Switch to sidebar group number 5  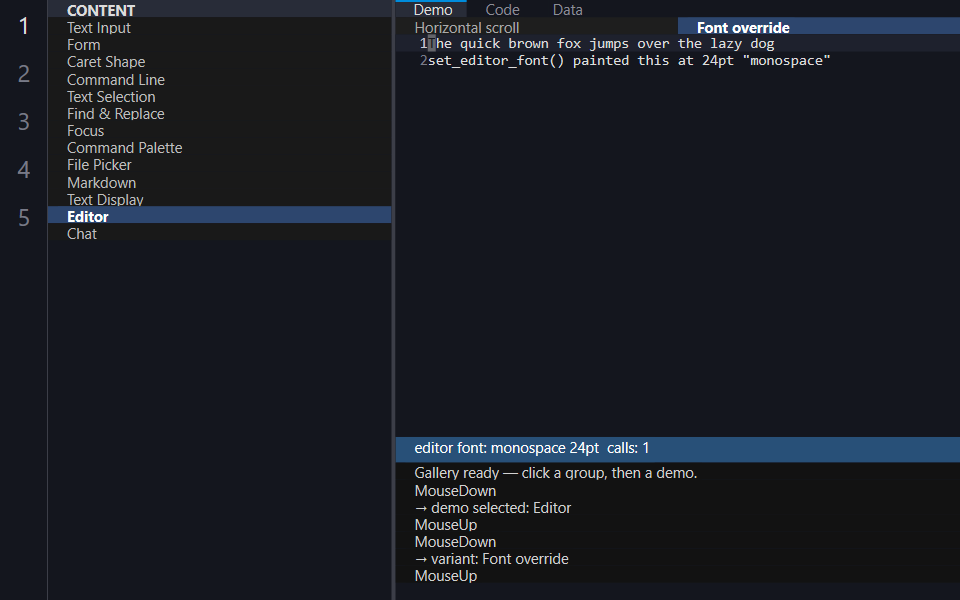[24, 217]
